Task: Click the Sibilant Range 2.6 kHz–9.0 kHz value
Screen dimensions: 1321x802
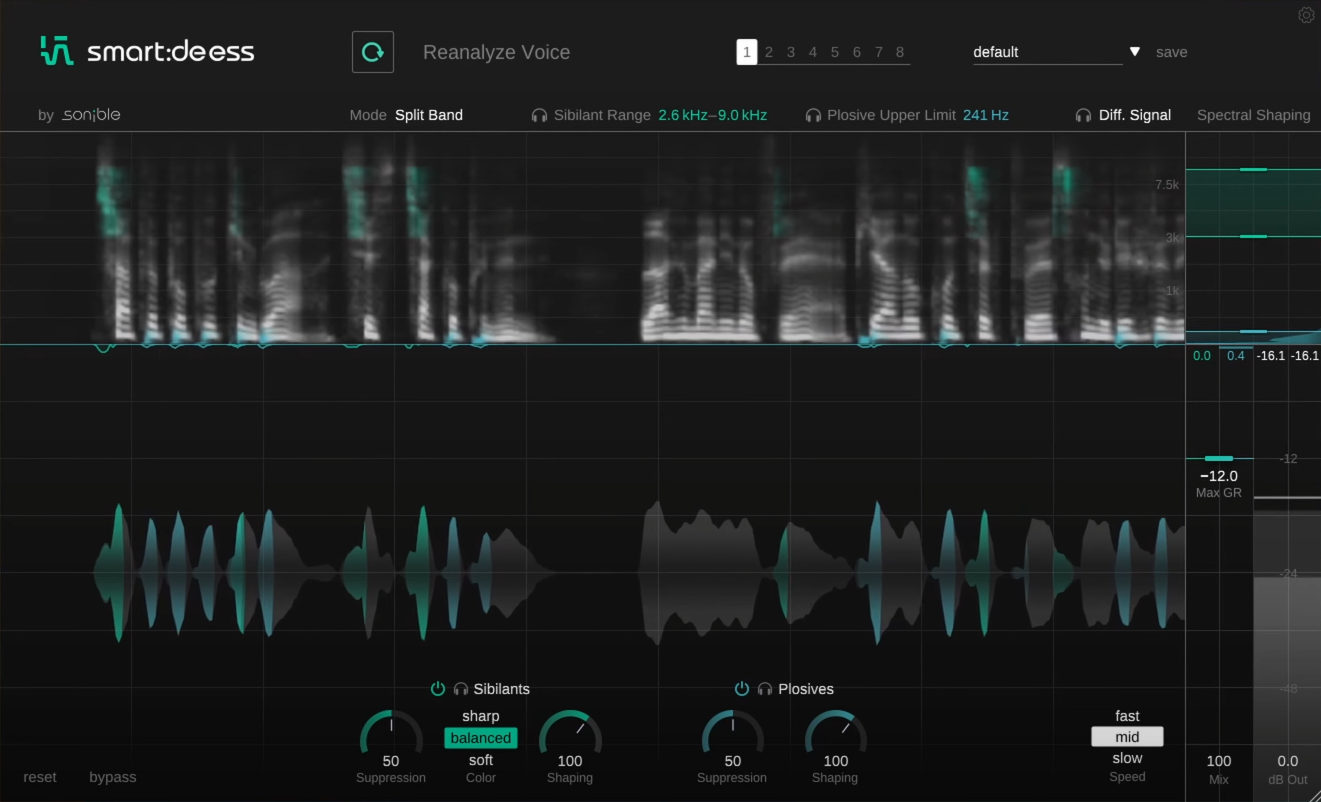Action: coord(713,115)
